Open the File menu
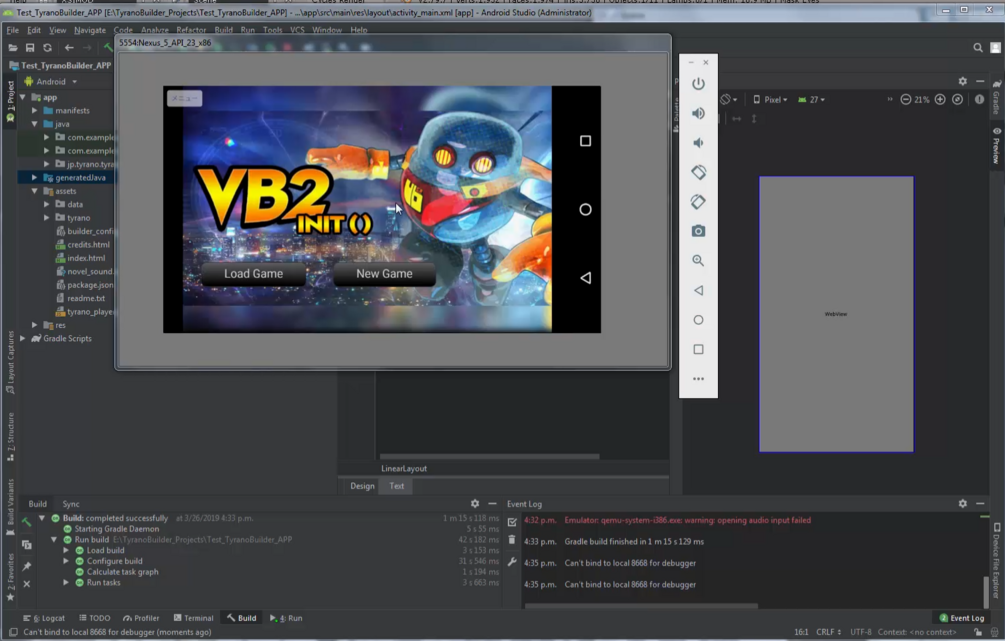Viewport: 1005px width, 641px height. (x=12, y=30)
